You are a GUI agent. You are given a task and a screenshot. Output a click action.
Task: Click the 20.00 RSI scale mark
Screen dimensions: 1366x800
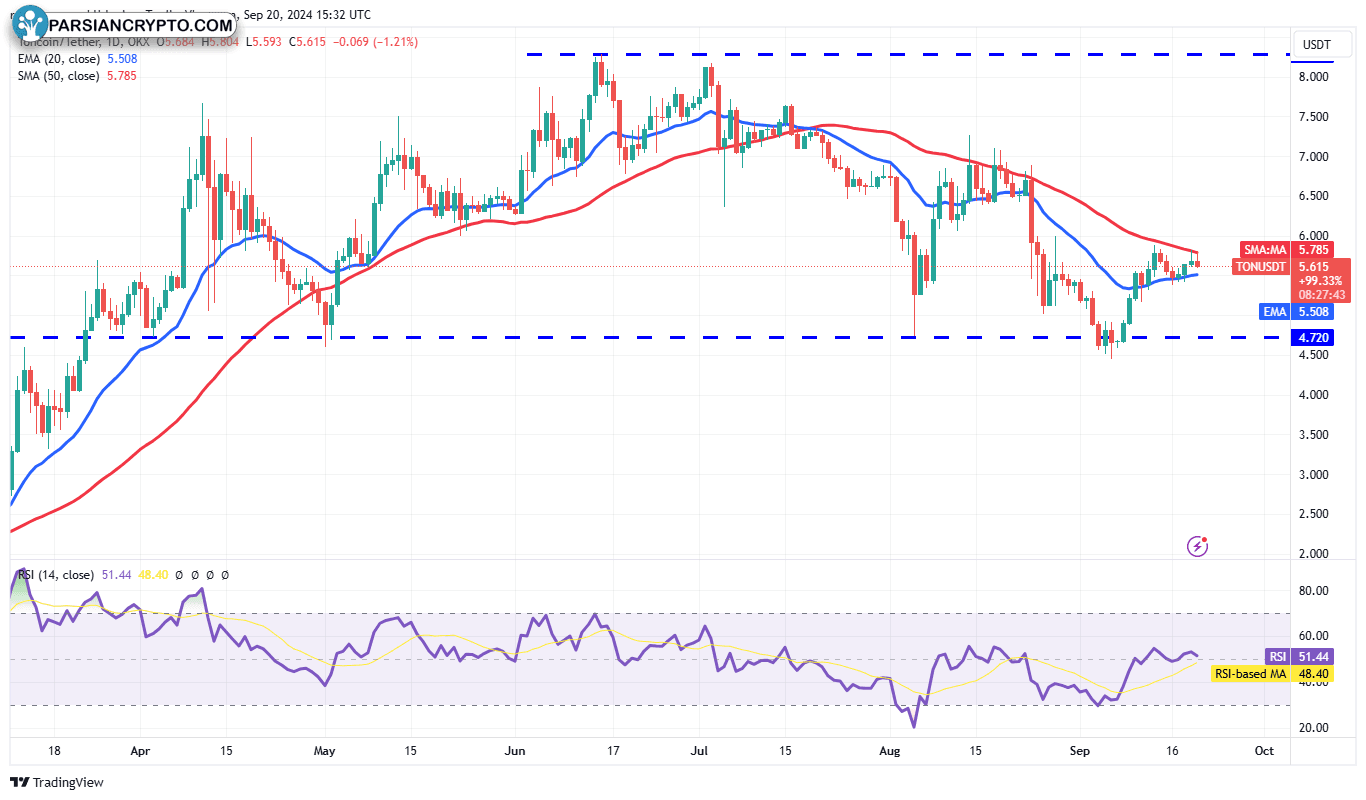point(1313,727)
